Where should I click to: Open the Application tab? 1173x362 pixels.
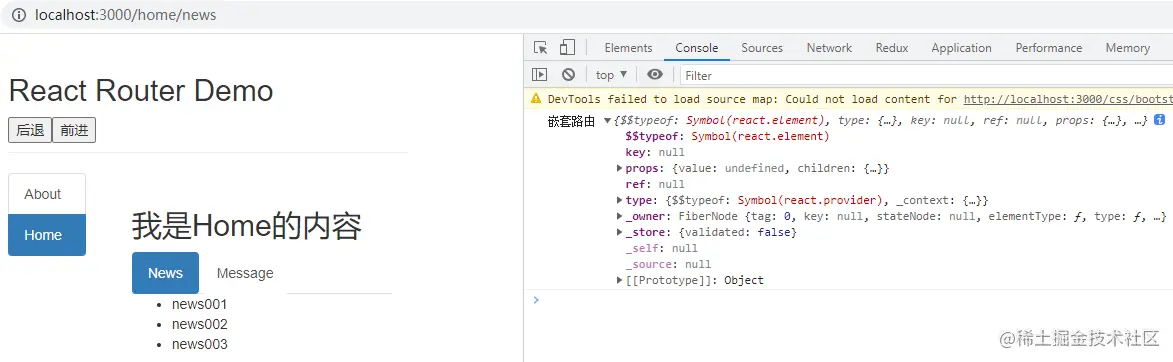click(x=961, y=48)
